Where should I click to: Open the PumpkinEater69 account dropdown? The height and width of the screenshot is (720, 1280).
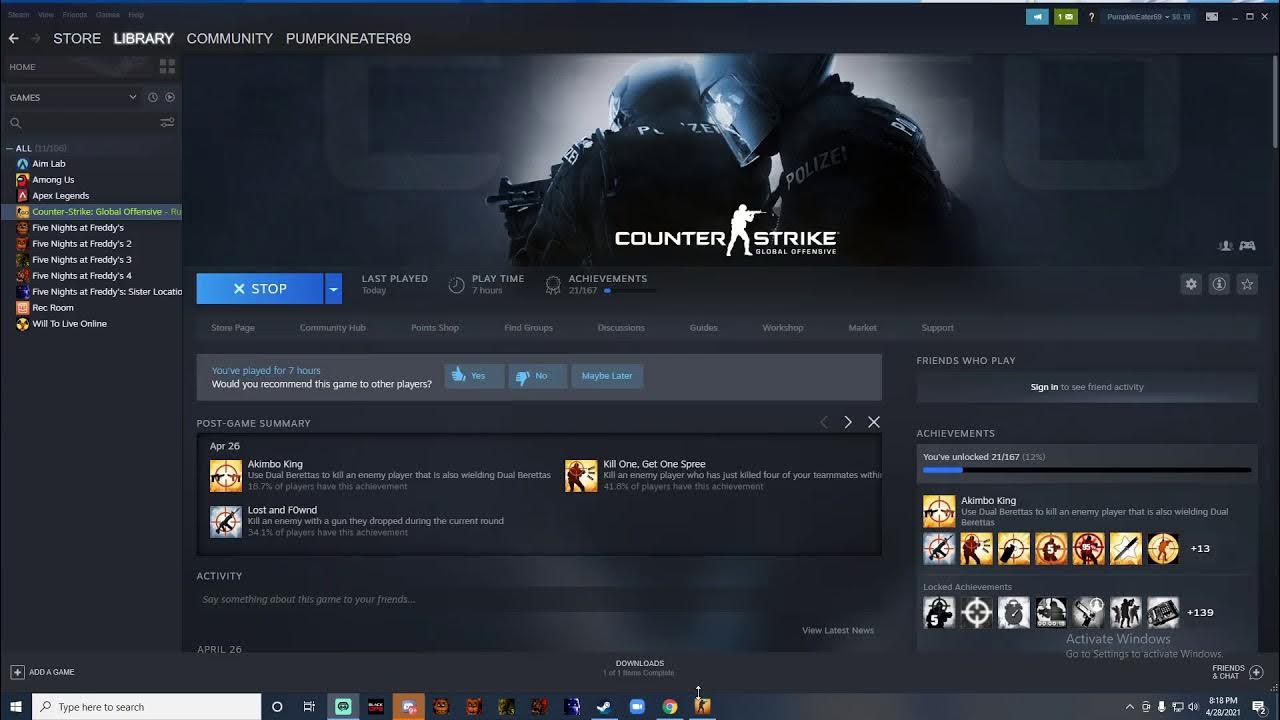coord(1148,17)
